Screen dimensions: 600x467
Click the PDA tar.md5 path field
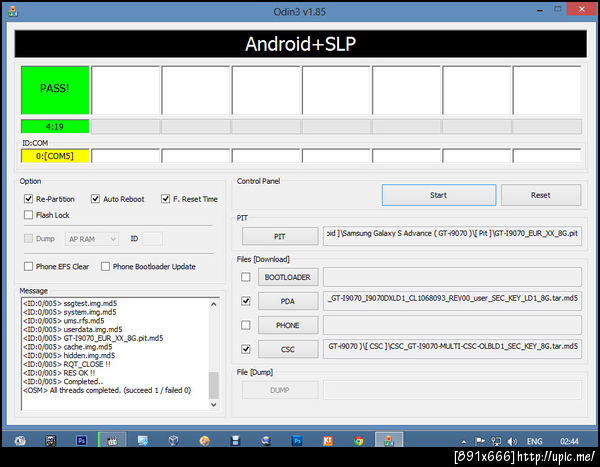452,300
